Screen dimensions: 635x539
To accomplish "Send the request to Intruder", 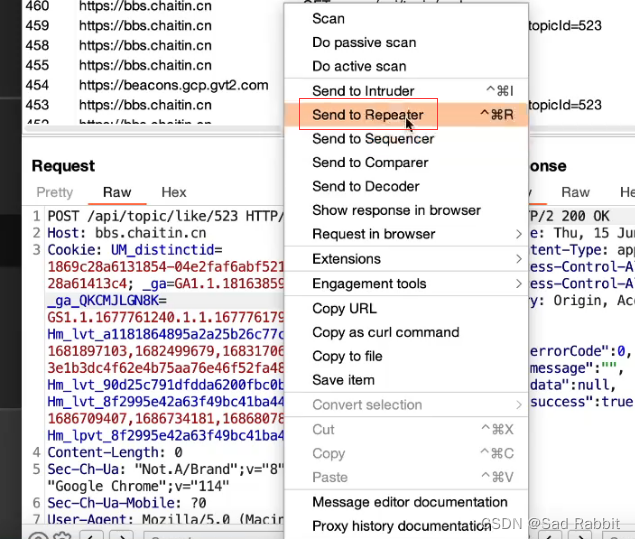I will tap(406, 91).
